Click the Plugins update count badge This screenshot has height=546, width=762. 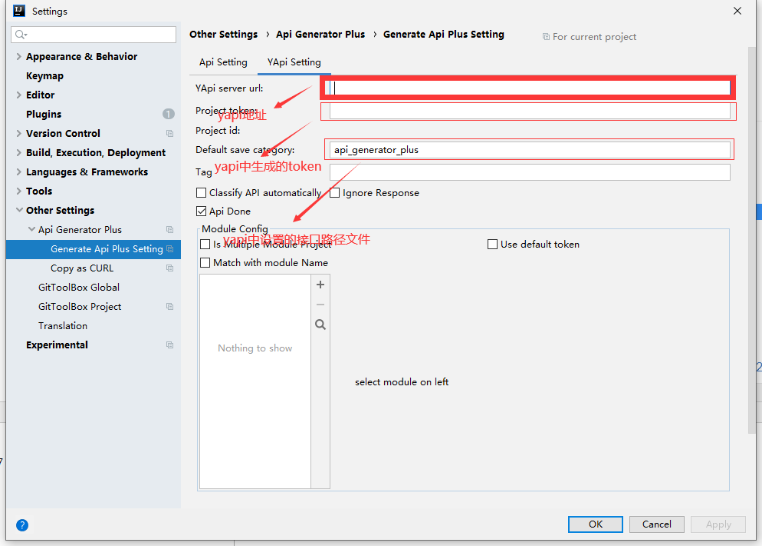coord(169,114)
